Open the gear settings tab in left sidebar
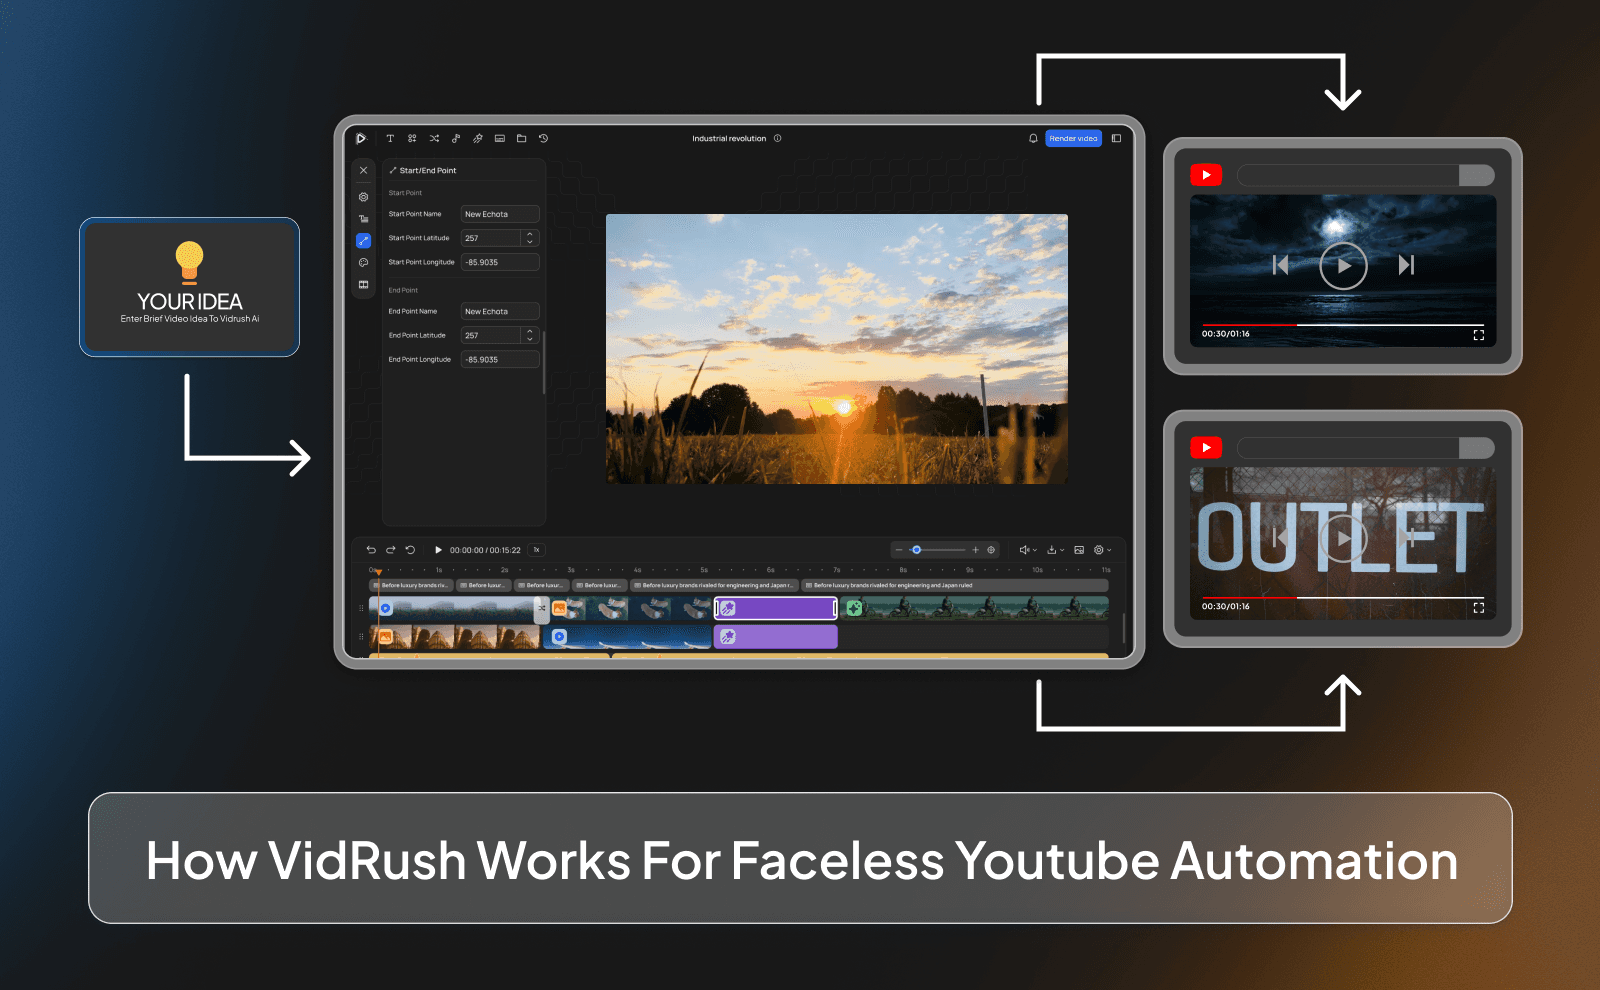Viewport: 1600px width, 990px height. (x=363, y=197)
